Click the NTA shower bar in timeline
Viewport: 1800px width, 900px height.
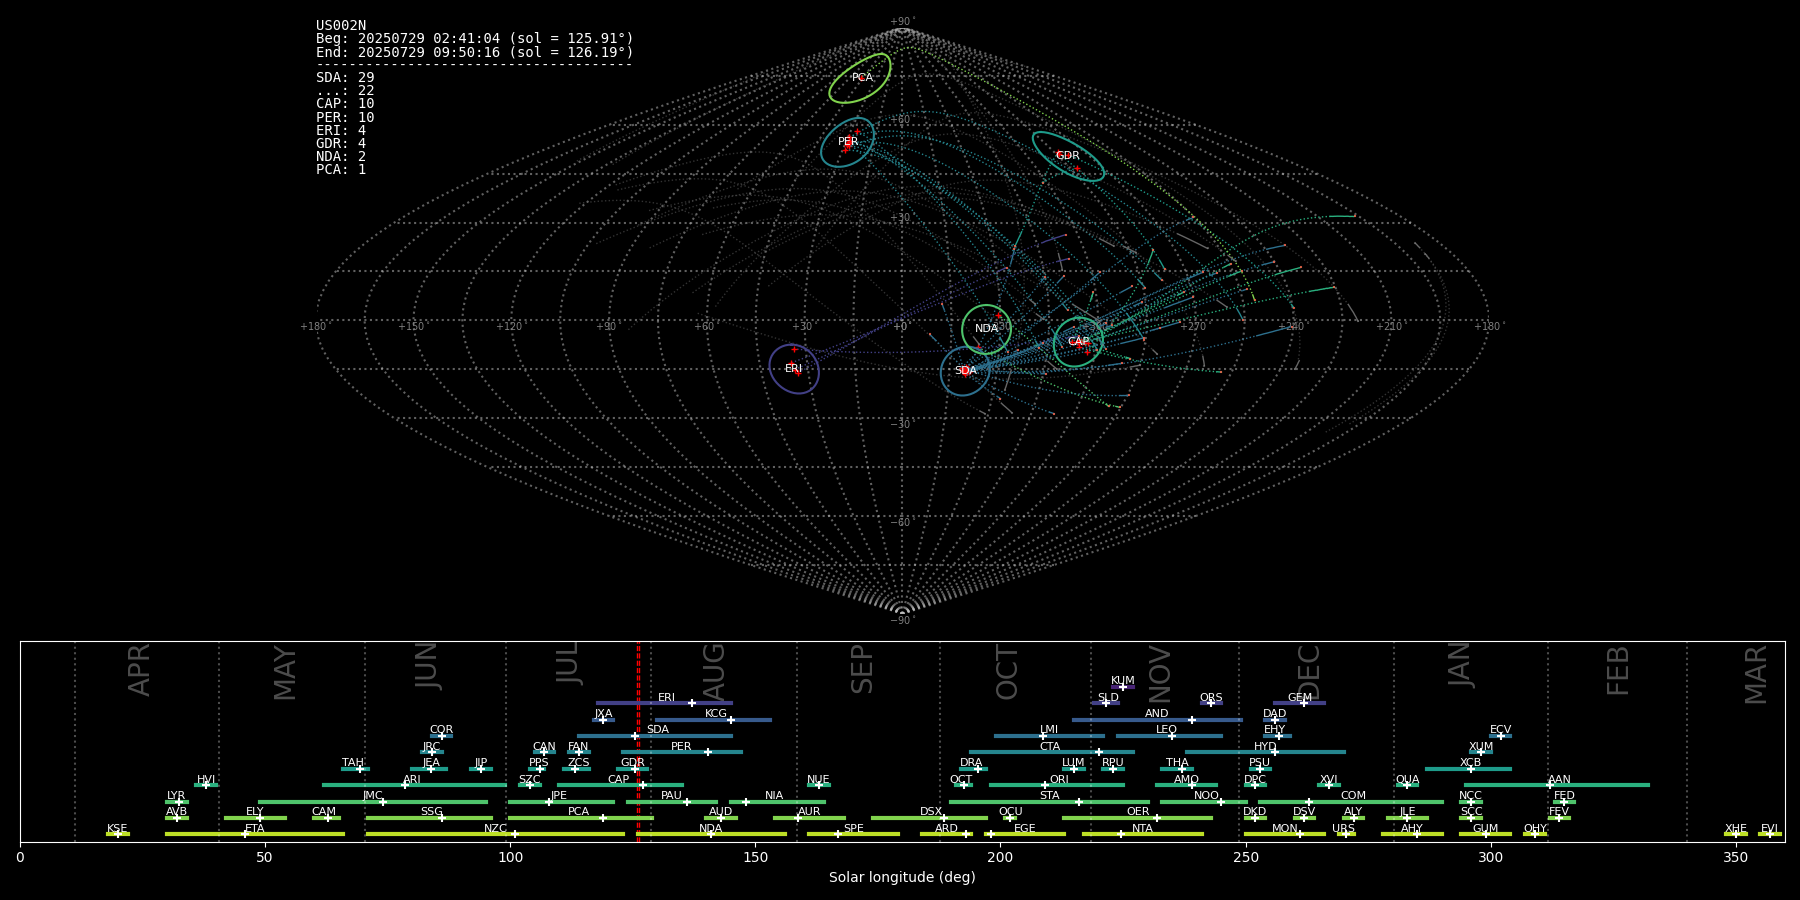(1142, 834)
